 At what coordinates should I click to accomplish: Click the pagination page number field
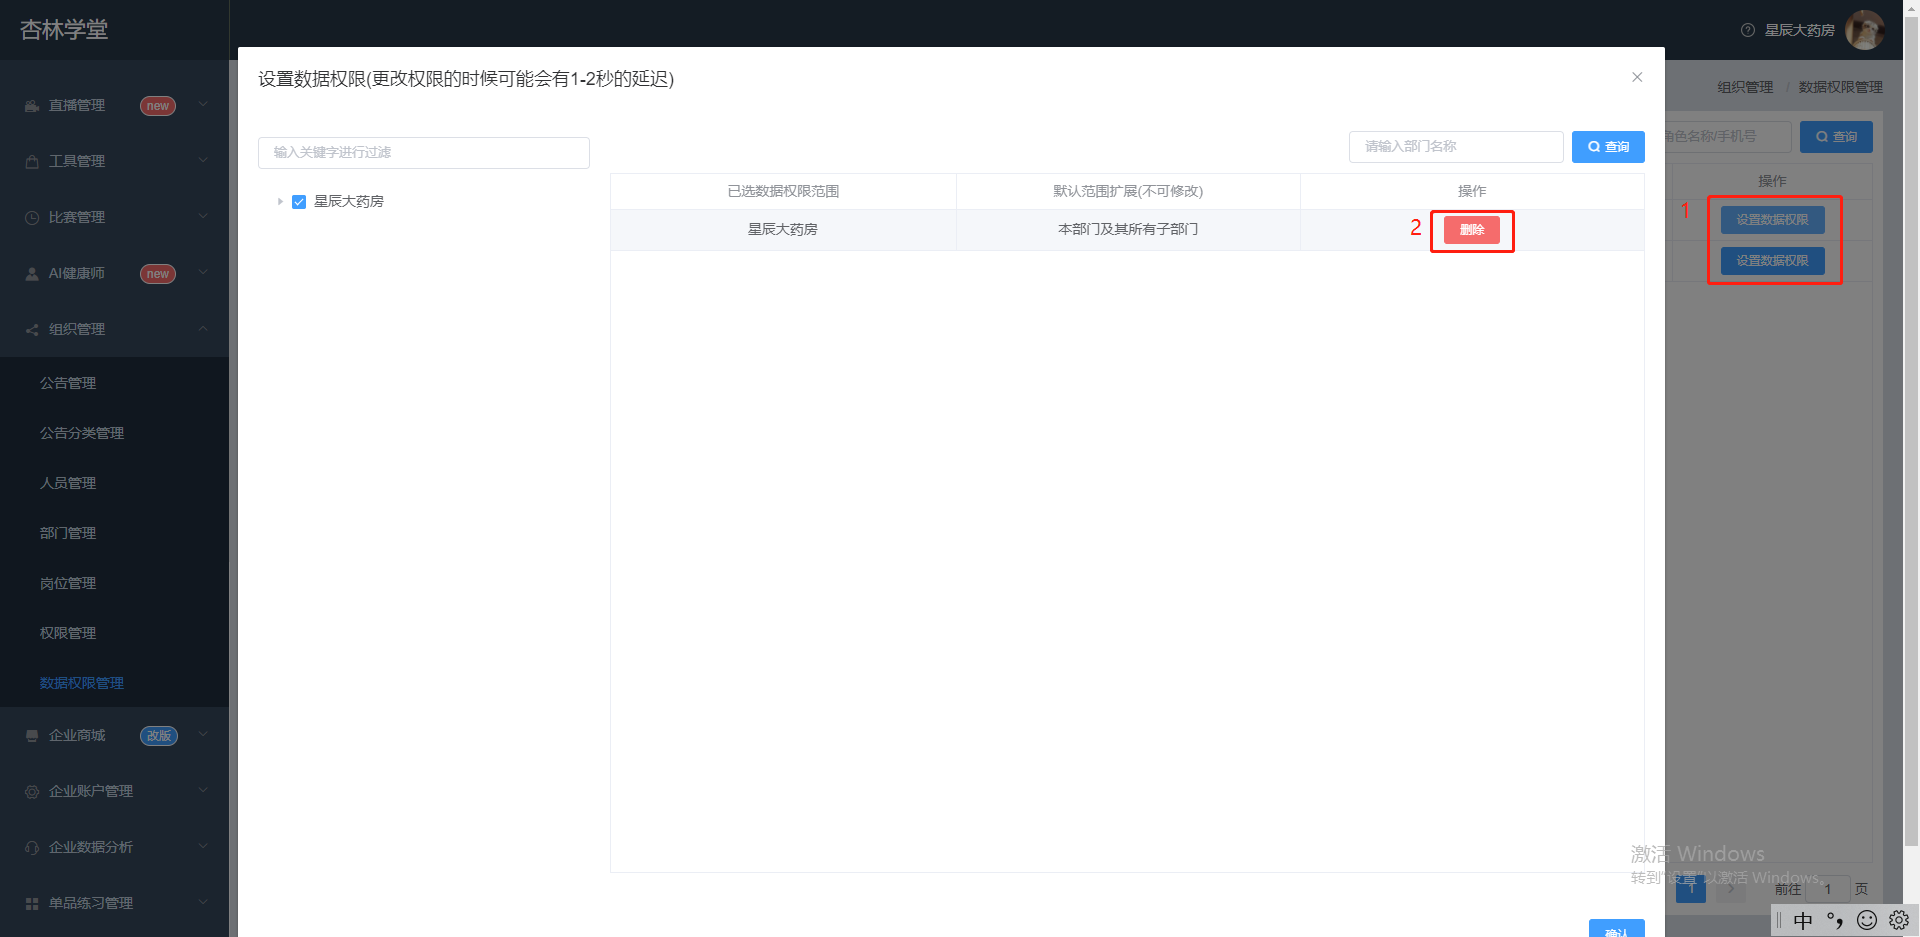[1828, 889]
